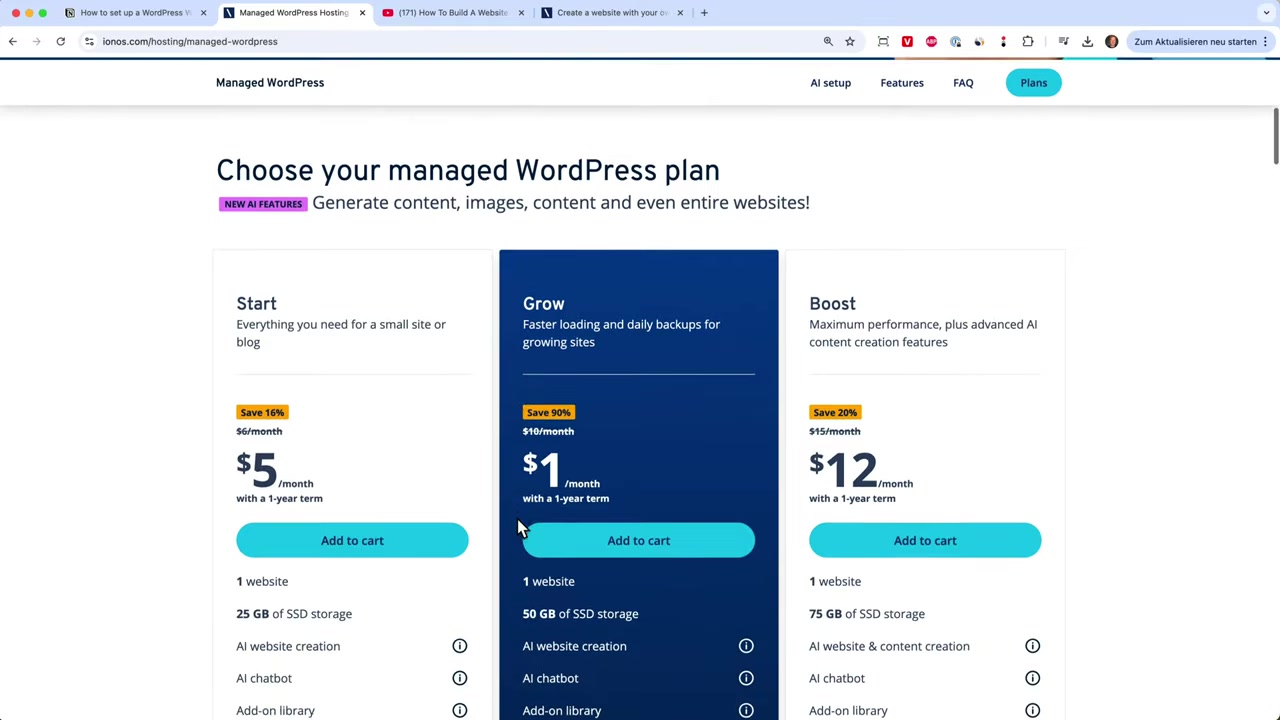Click the zoom magnifier icon in address bar
The height and width of the screenshot is (720, 1280).
[x=828, y=41]
